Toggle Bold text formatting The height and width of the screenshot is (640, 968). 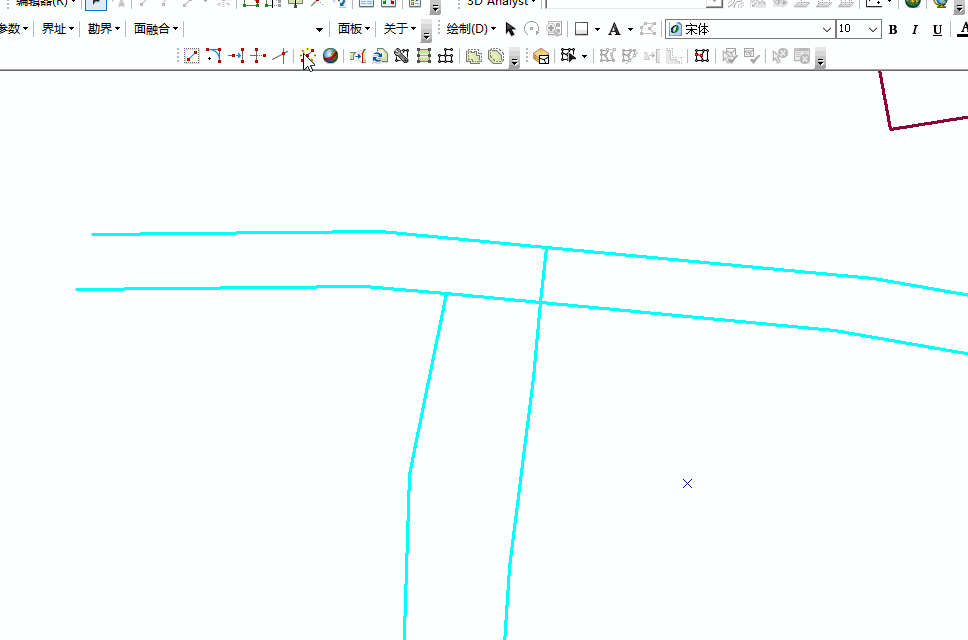coord(893,30)
